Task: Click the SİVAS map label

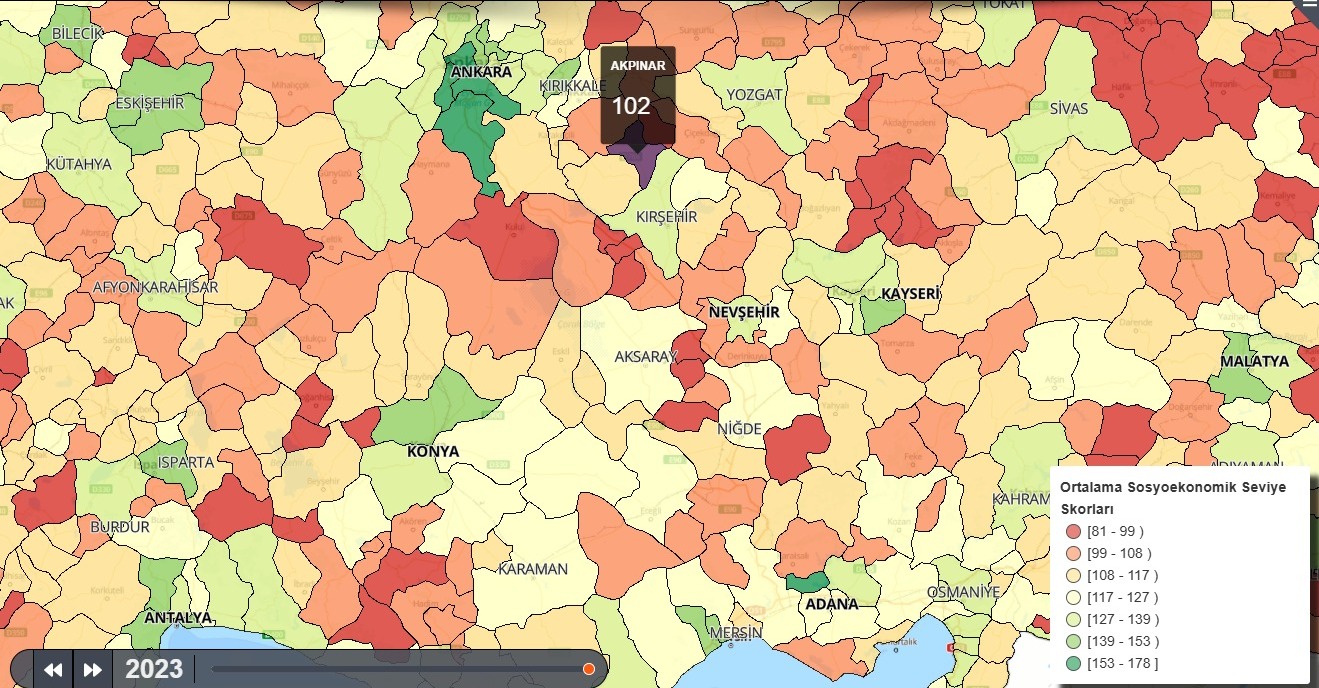Action: point(1068,108)
